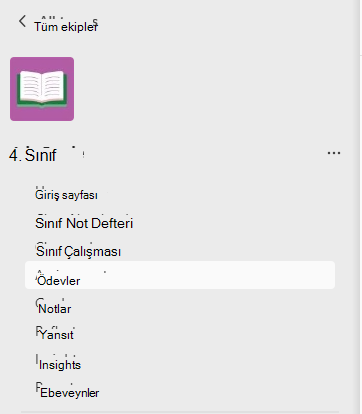Click the vertical pane border on right edge
Viewport: 362px width, 414px height.
click(x=357, y=207)
